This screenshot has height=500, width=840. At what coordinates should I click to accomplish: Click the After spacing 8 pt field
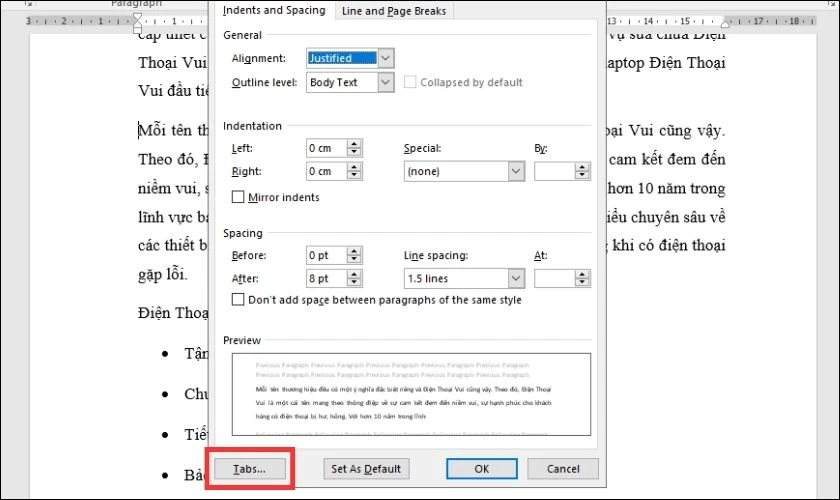(x=327, y=279)
